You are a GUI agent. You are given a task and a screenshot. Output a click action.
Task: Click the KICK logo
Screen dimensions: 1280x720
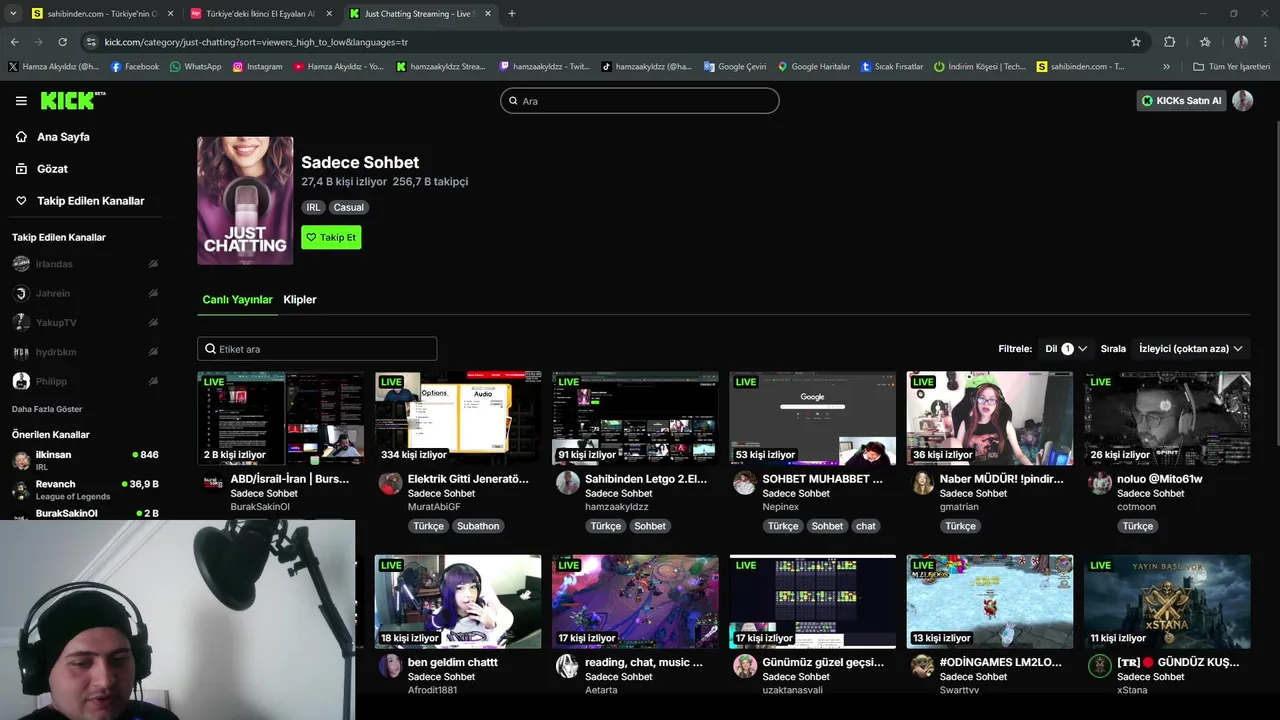click(x=72, y=100)
